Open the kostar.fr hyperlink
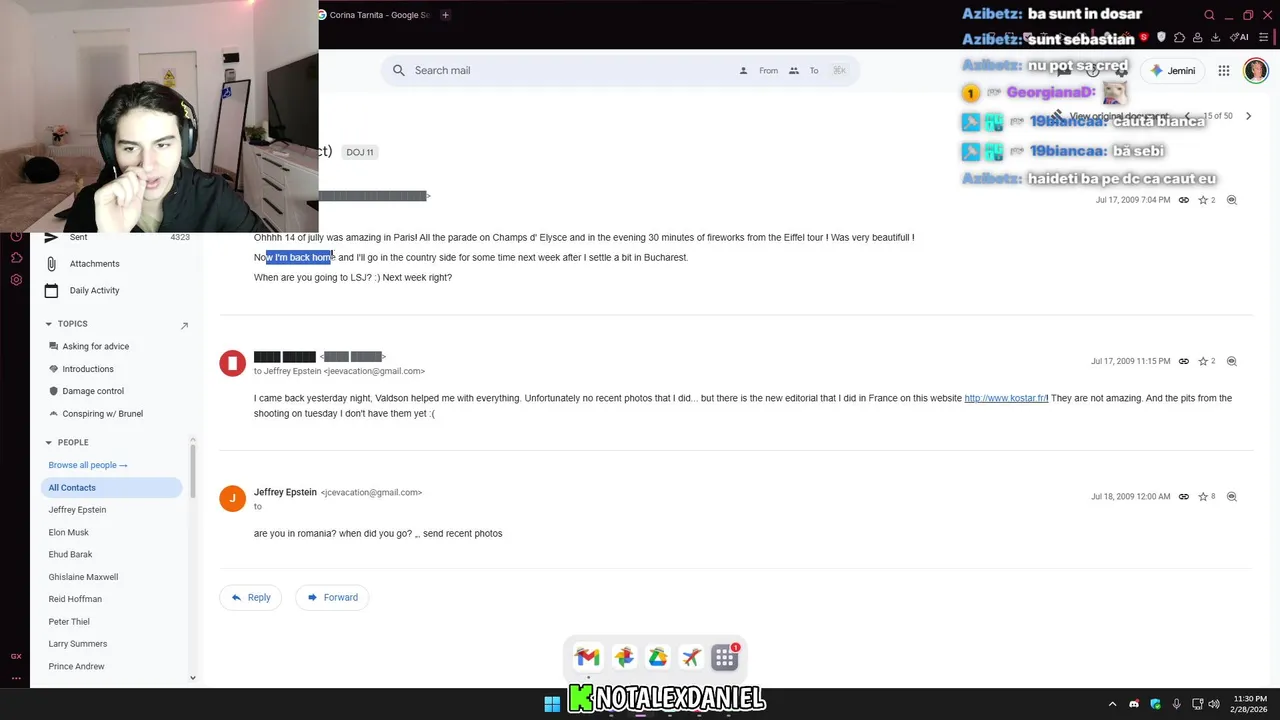The height and width of the screenshot is (720, 1280). (1006, 398)
